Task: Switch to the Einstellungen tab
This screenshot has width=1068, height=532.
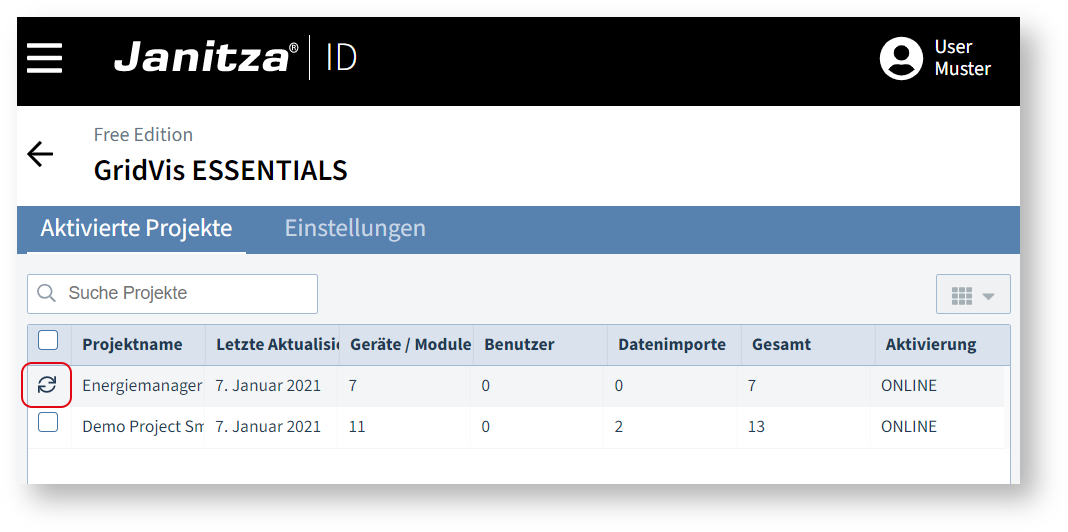Action: 355,228
